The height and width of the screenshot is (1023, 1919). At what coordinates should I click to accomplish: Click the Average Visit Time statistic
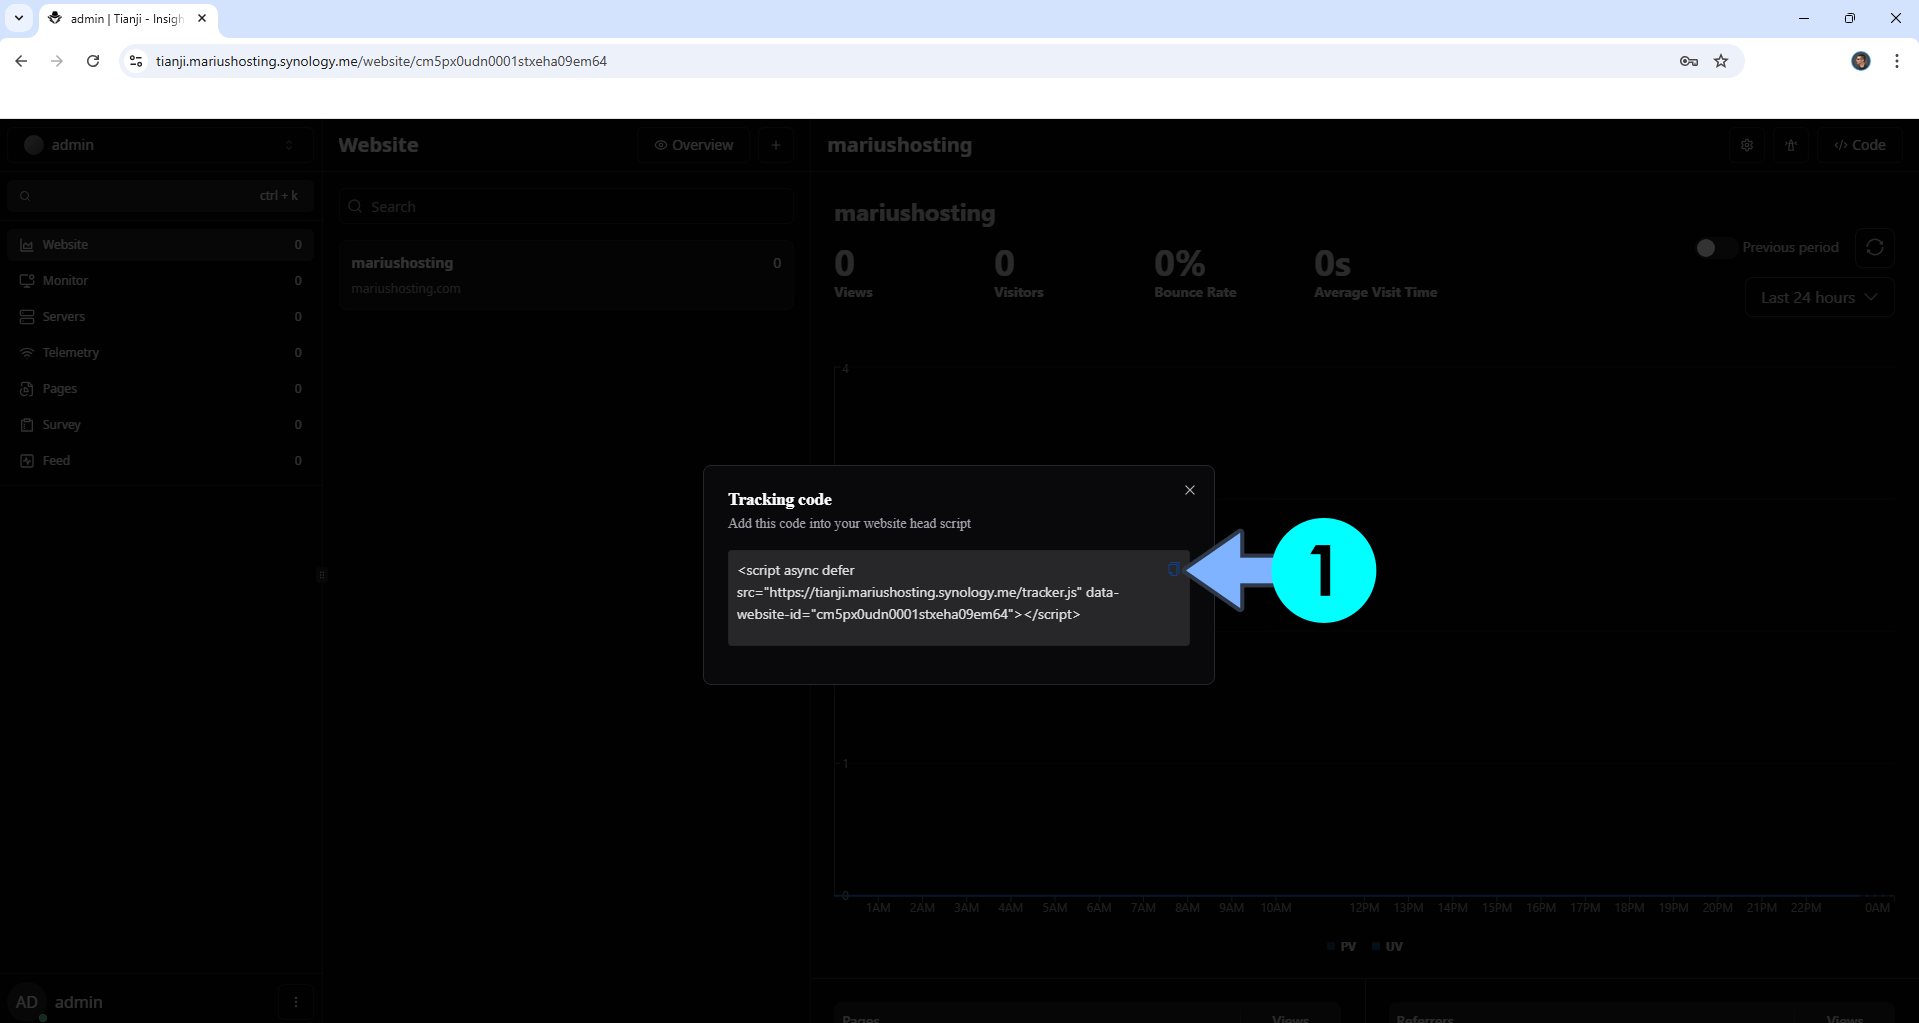click(1376, 274)
